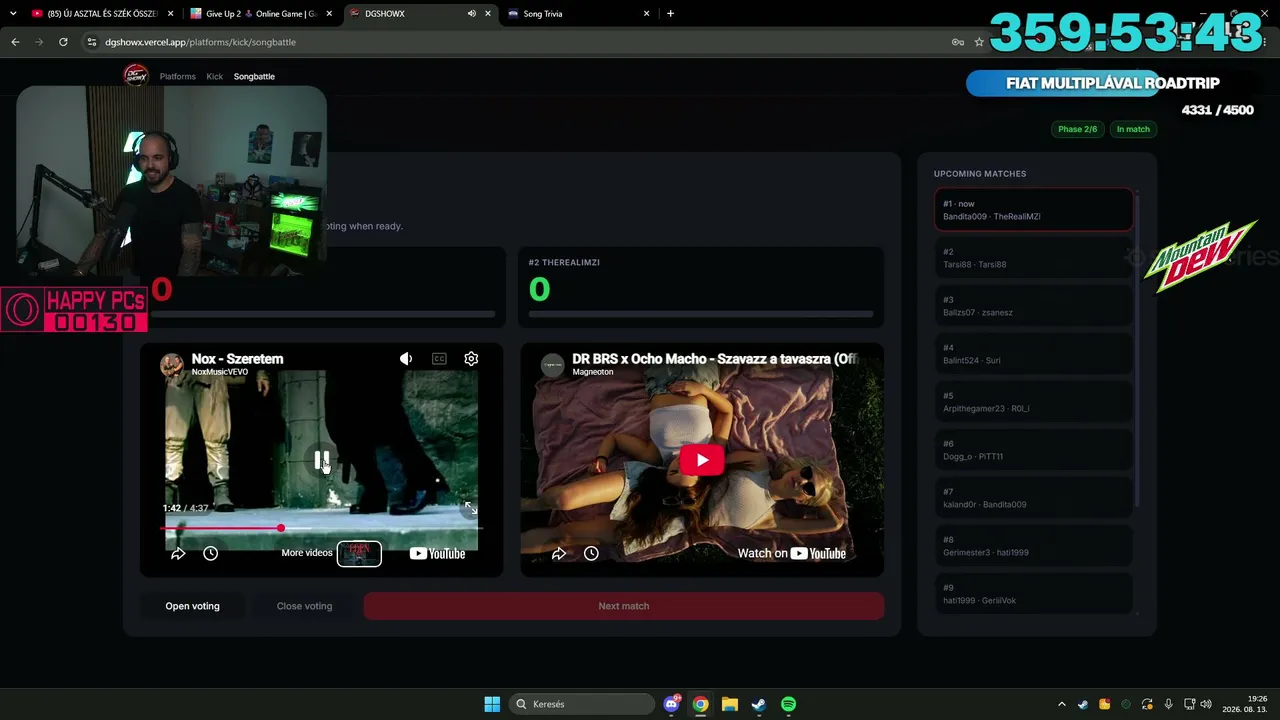1280x720 pixels.
Task: Open DR BRS x Ocho Macho video title
Action: pos(715,359)
